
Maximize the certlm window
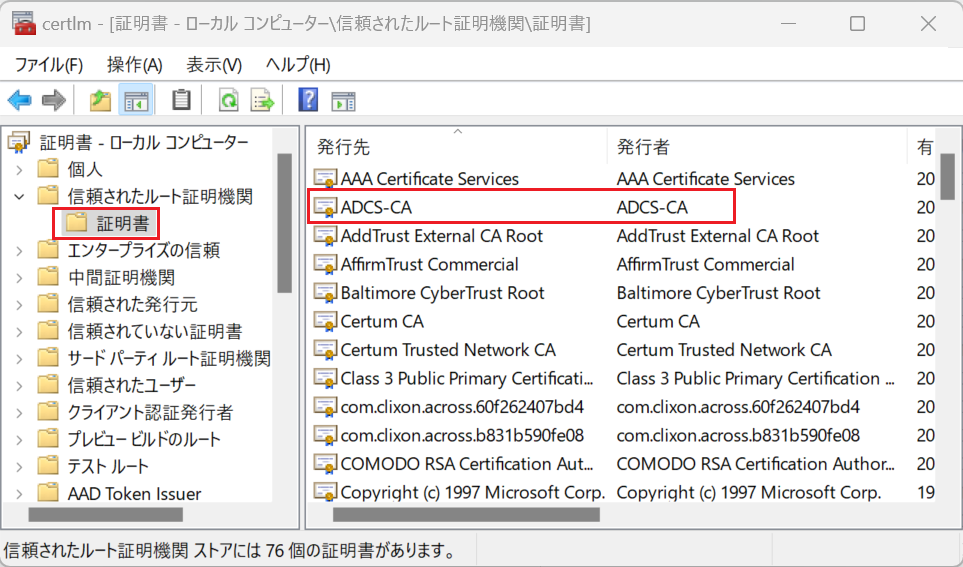tap(857, 23)
